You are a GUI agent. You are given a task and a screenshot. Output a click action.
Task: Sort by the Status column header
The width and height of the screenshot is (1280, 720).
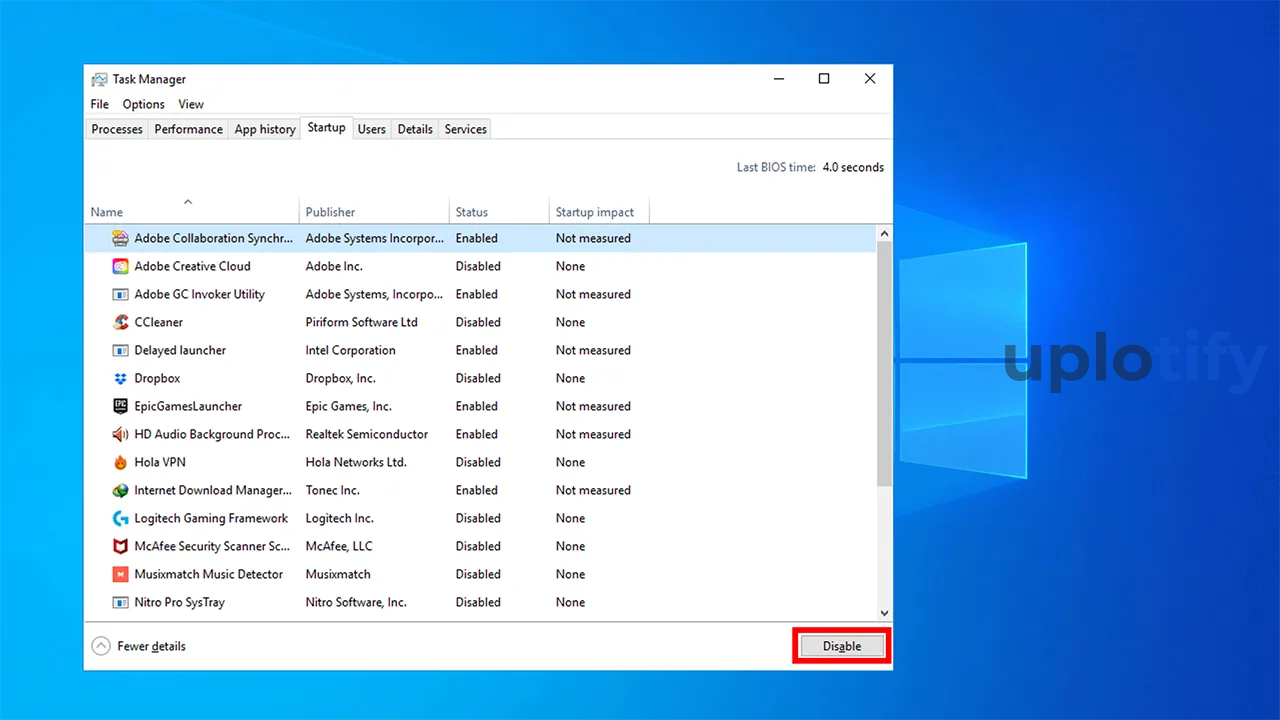[499, 211]
